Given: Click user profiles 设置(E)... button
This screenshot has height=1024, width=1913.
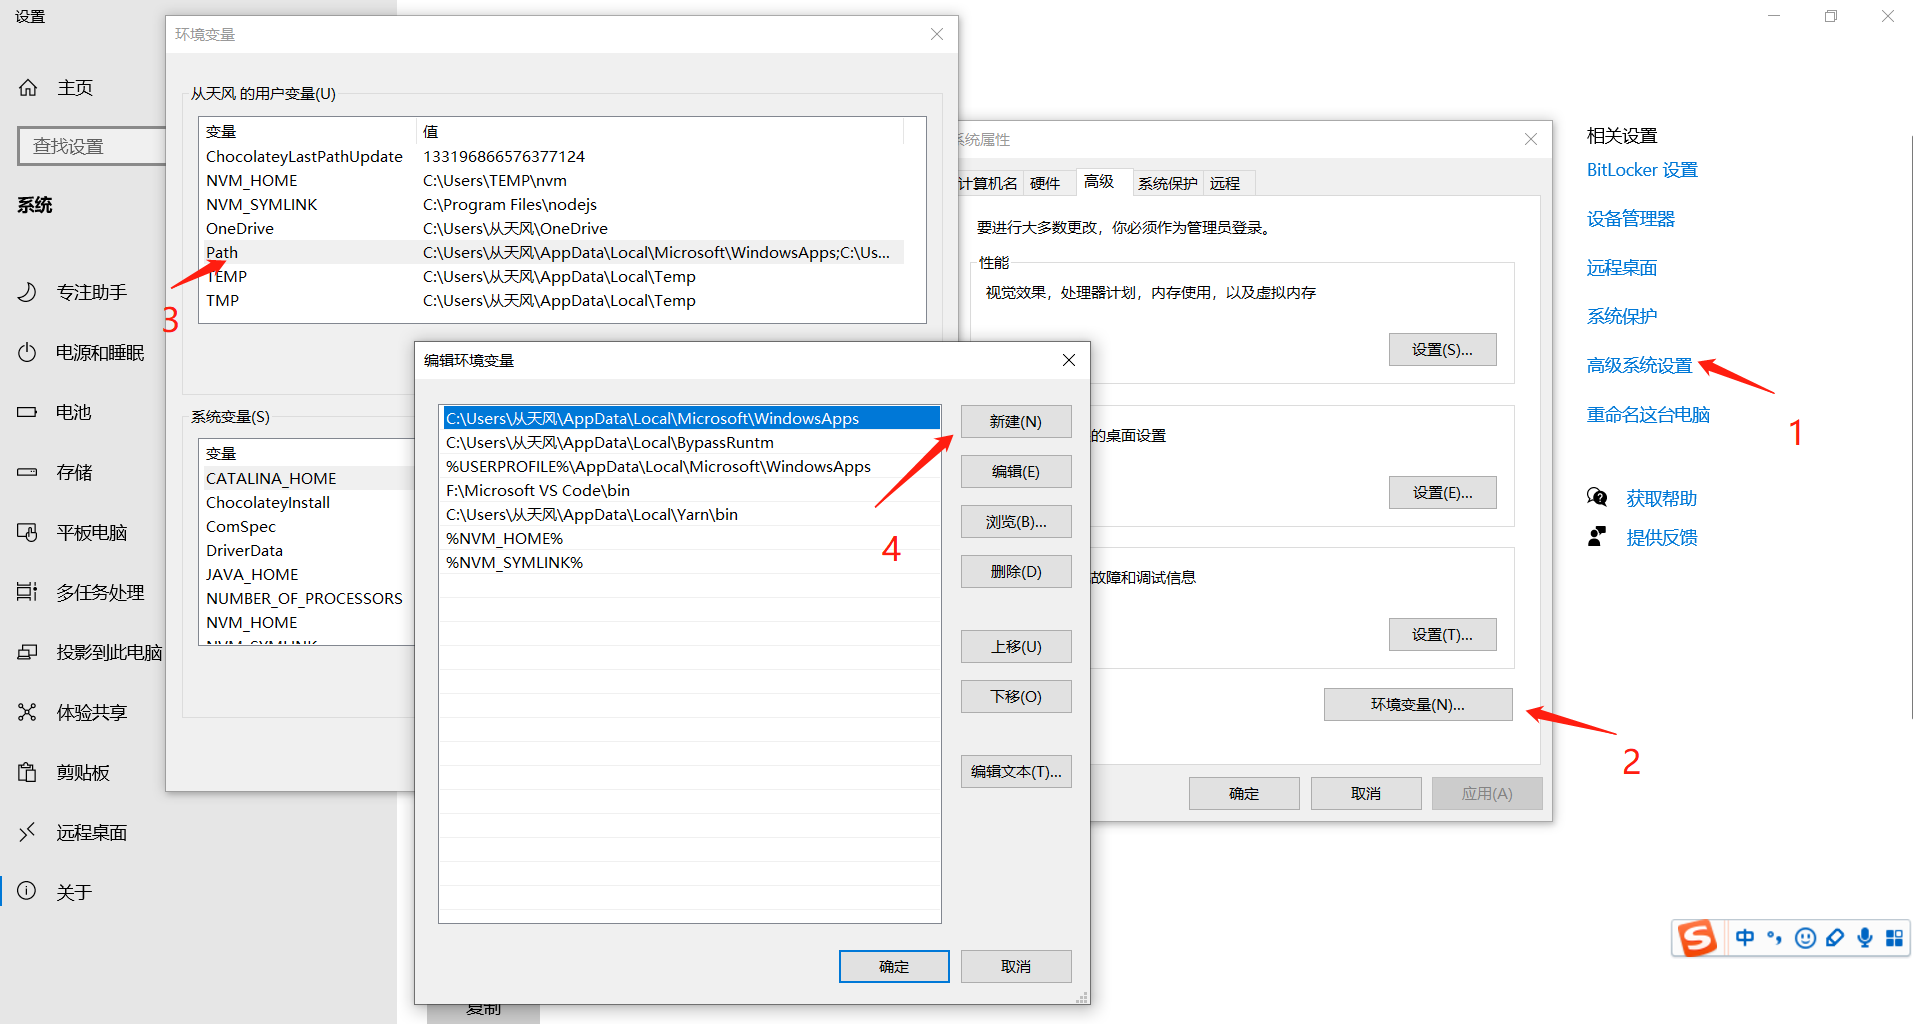Looking at the screenshot, I should pos(1442,493).
